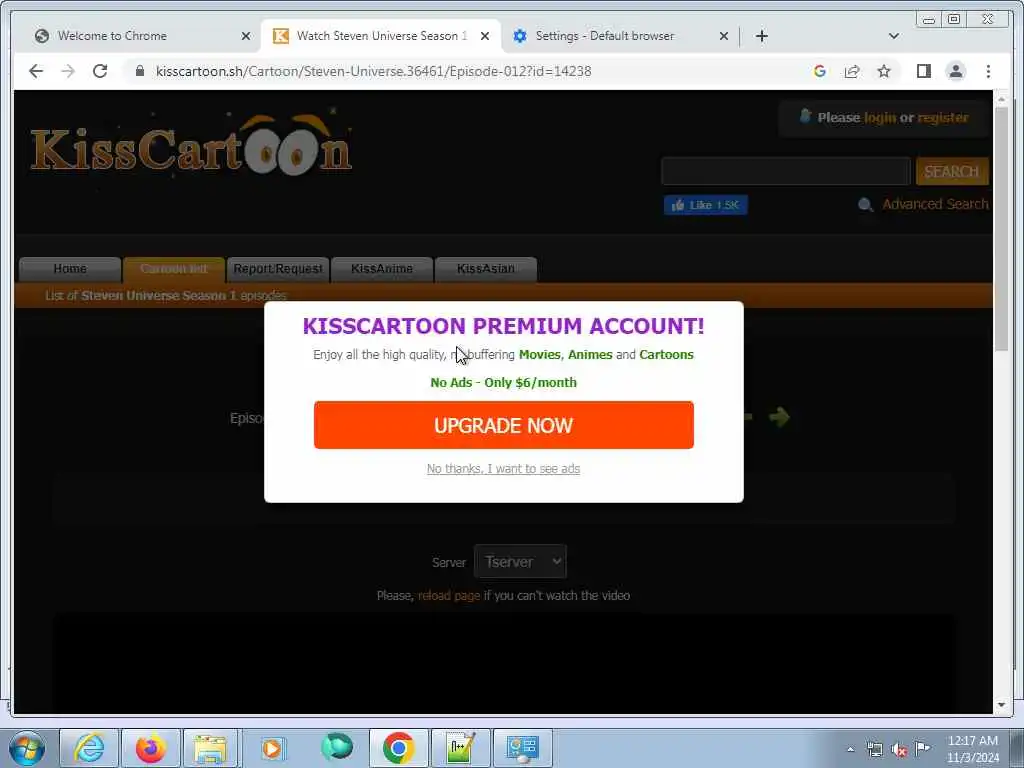This screenshot has height=768, width=1024.
Task: View site information lock icon
Action: click(139, 71)
